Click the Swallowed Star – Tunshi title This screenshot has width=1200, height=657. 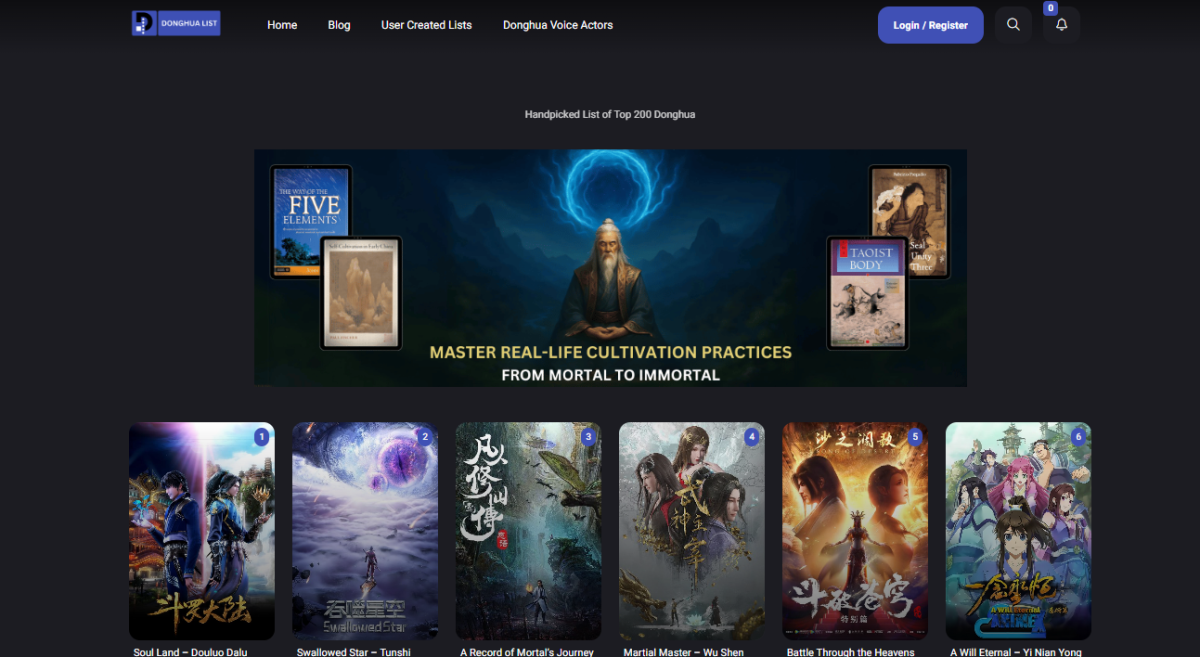354,652
